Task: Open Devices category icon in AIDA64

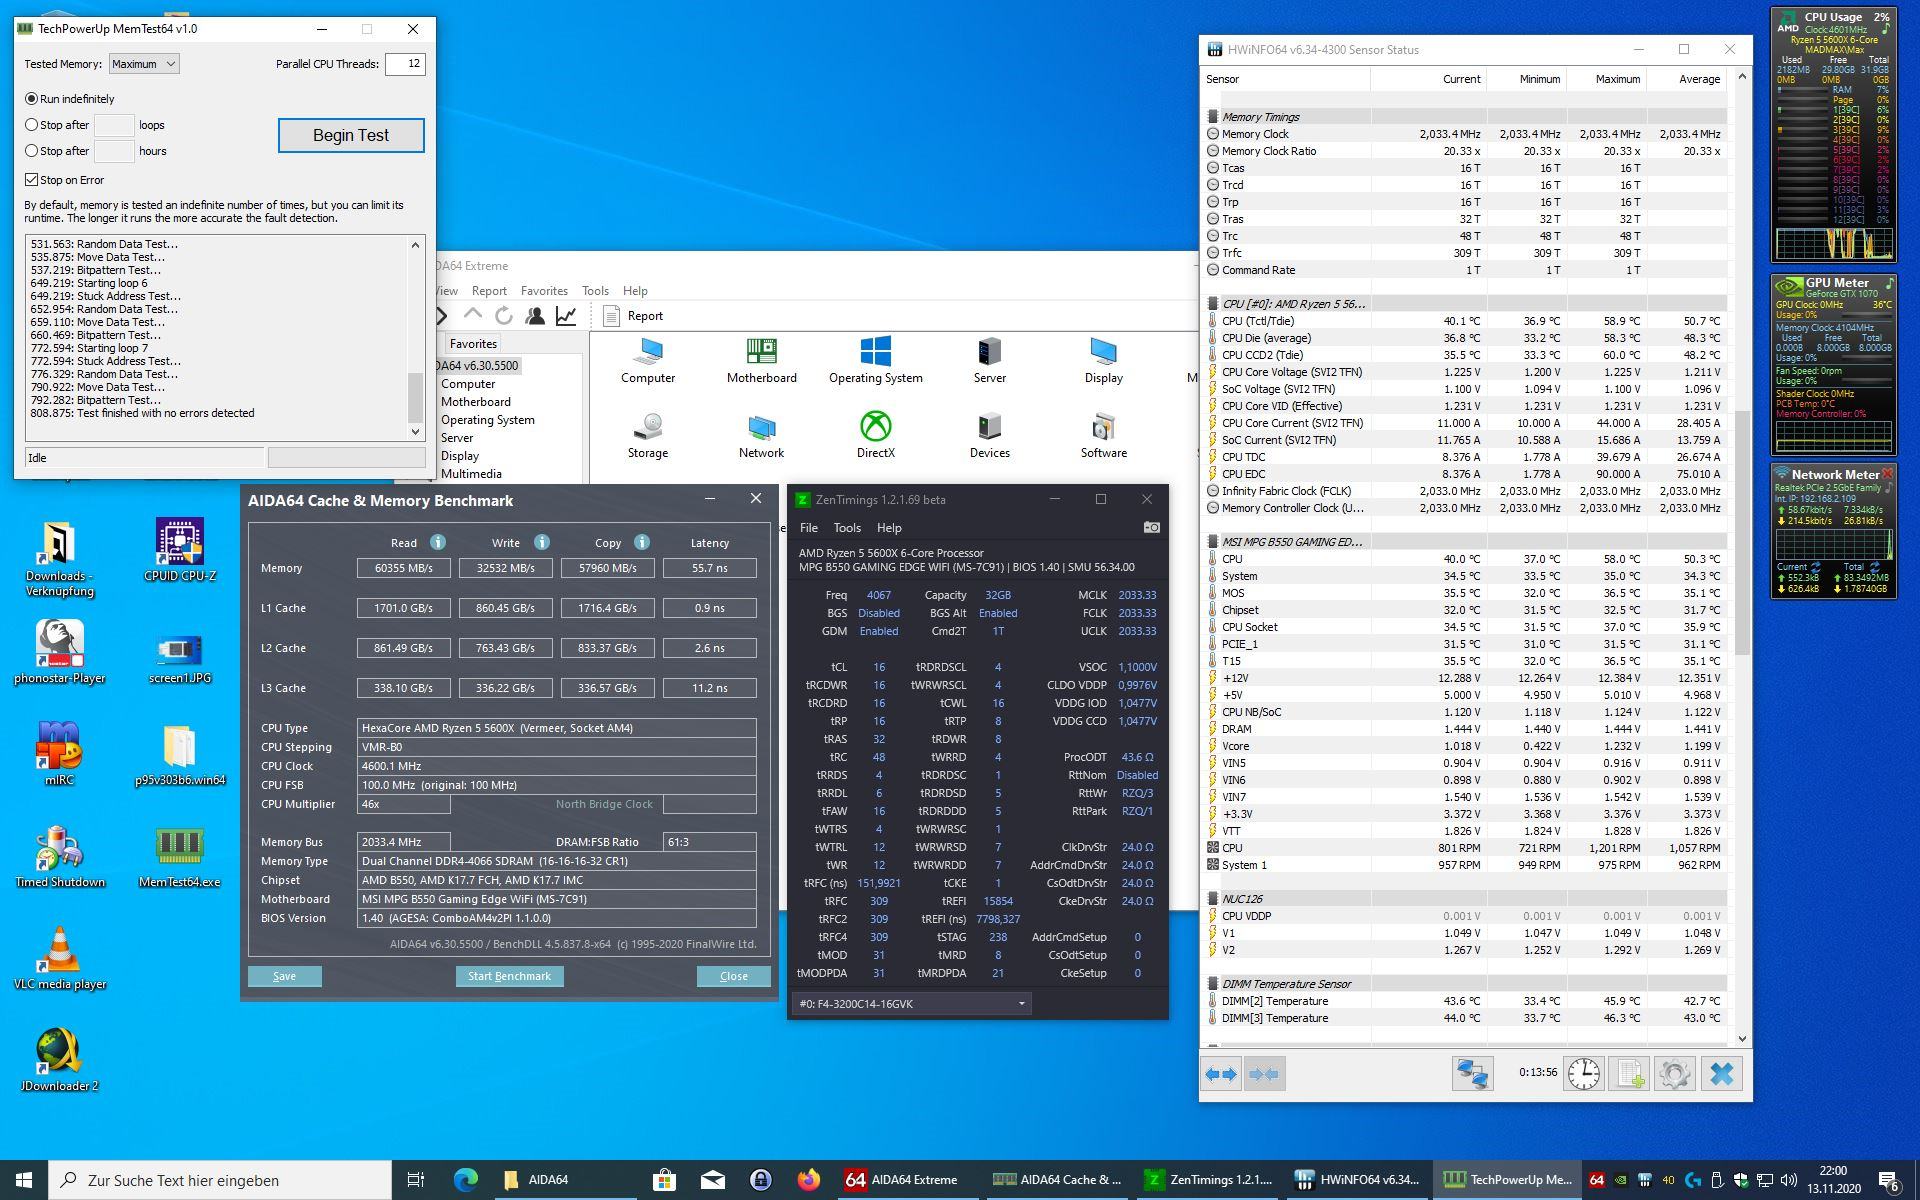Action: click(x=990, y=435)
